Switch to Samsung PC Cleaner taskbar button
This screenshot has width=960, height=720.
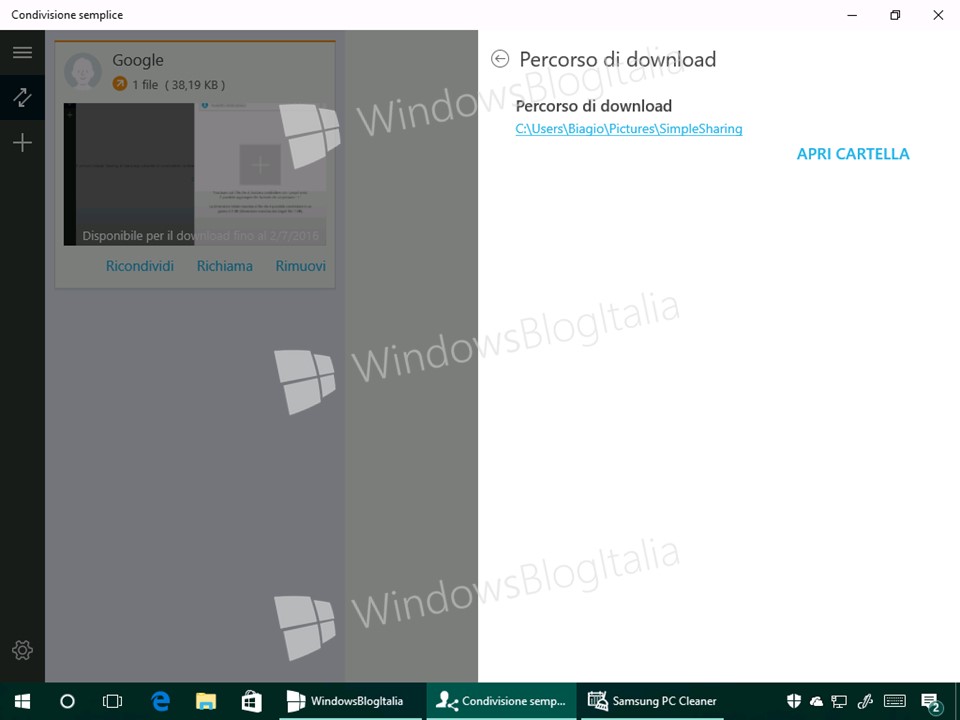652,701
